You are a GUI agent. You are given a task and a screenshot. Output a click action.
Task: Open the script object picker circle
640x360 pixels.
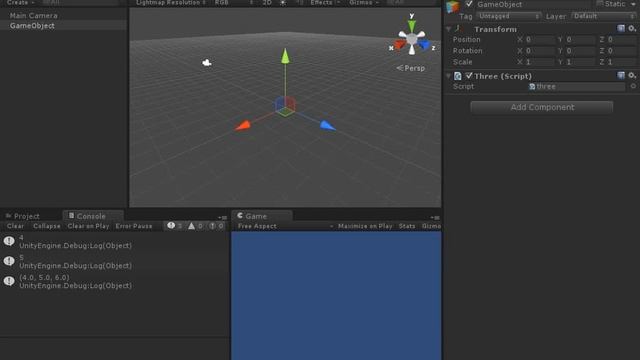coord(633,87)
